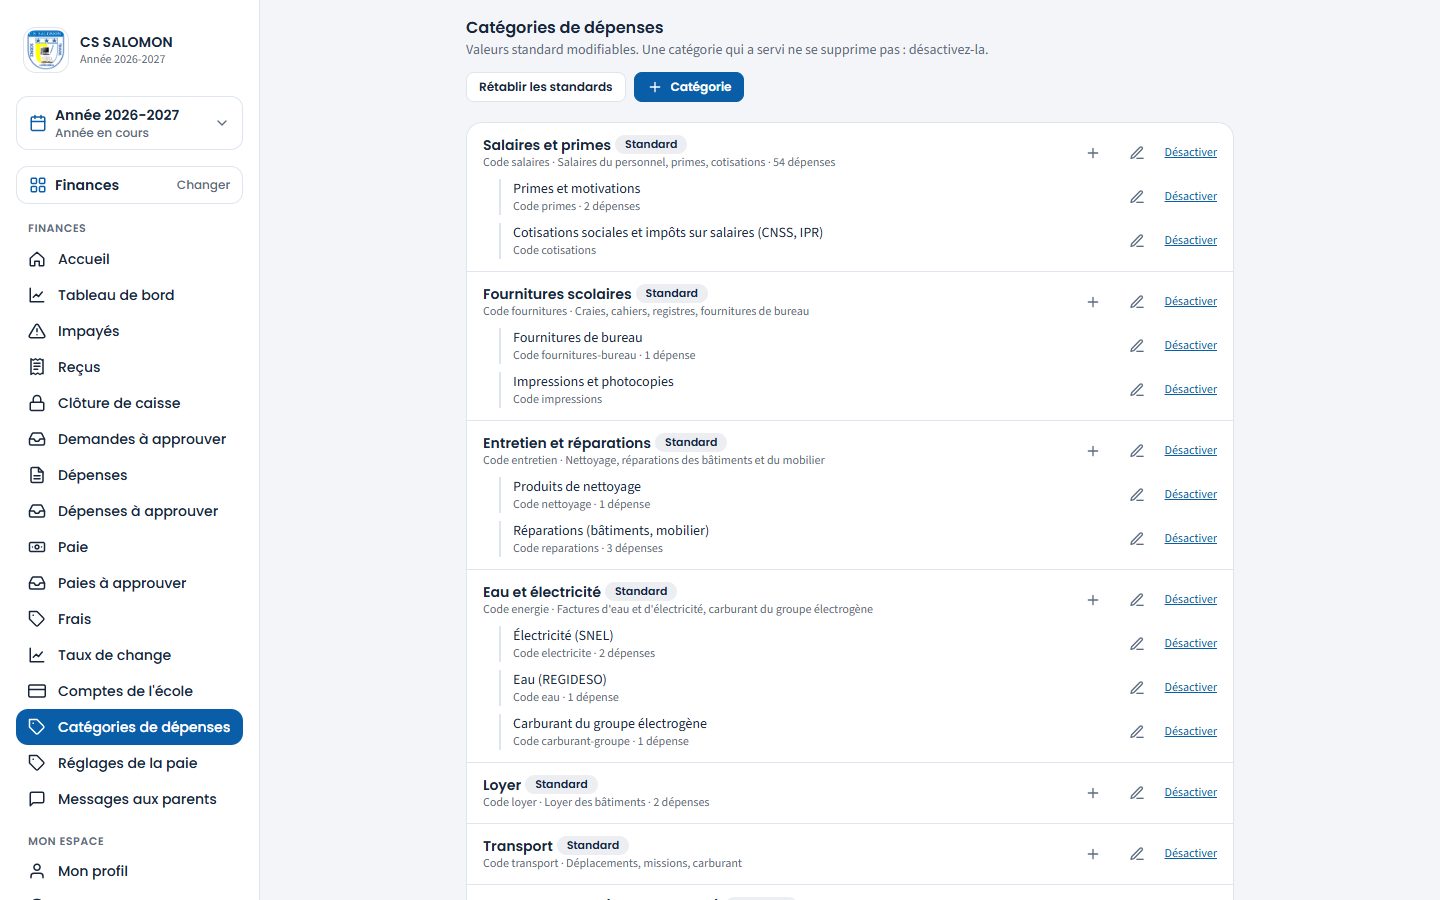
Task: Deactivate the Salaires et primes category
Action: (x=1191, y=153)
